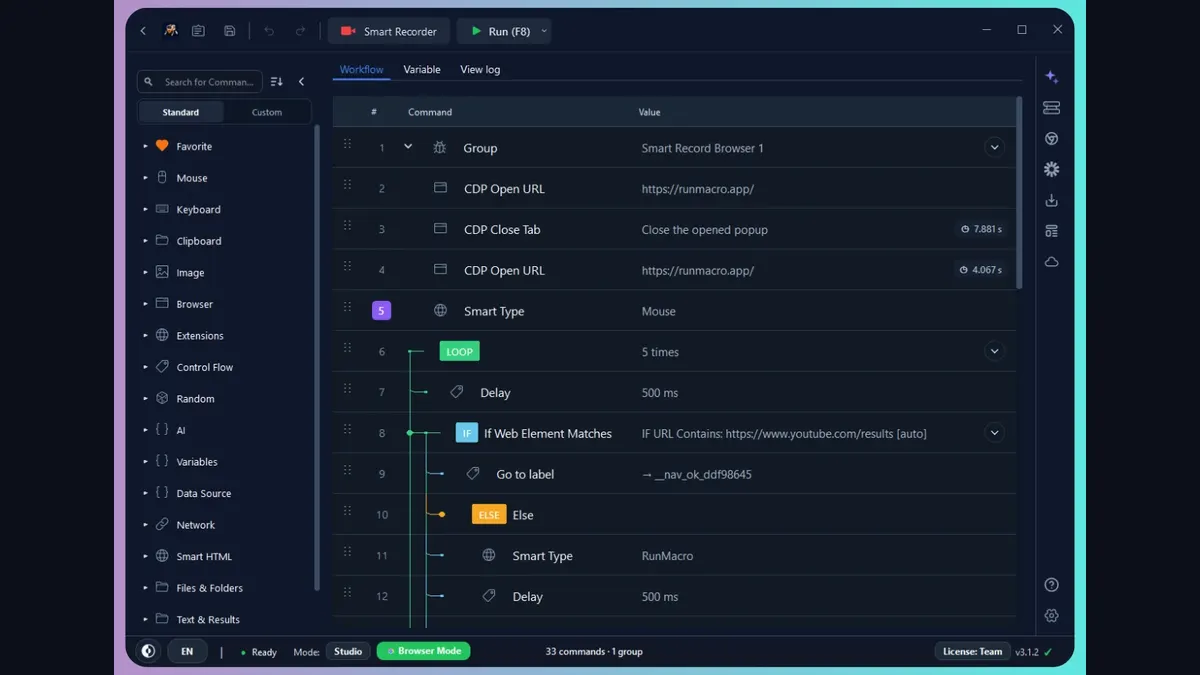Click the tag icon on row 7 Delay
The height and width of the screenshot is (675, 1200).
(457, 392)
